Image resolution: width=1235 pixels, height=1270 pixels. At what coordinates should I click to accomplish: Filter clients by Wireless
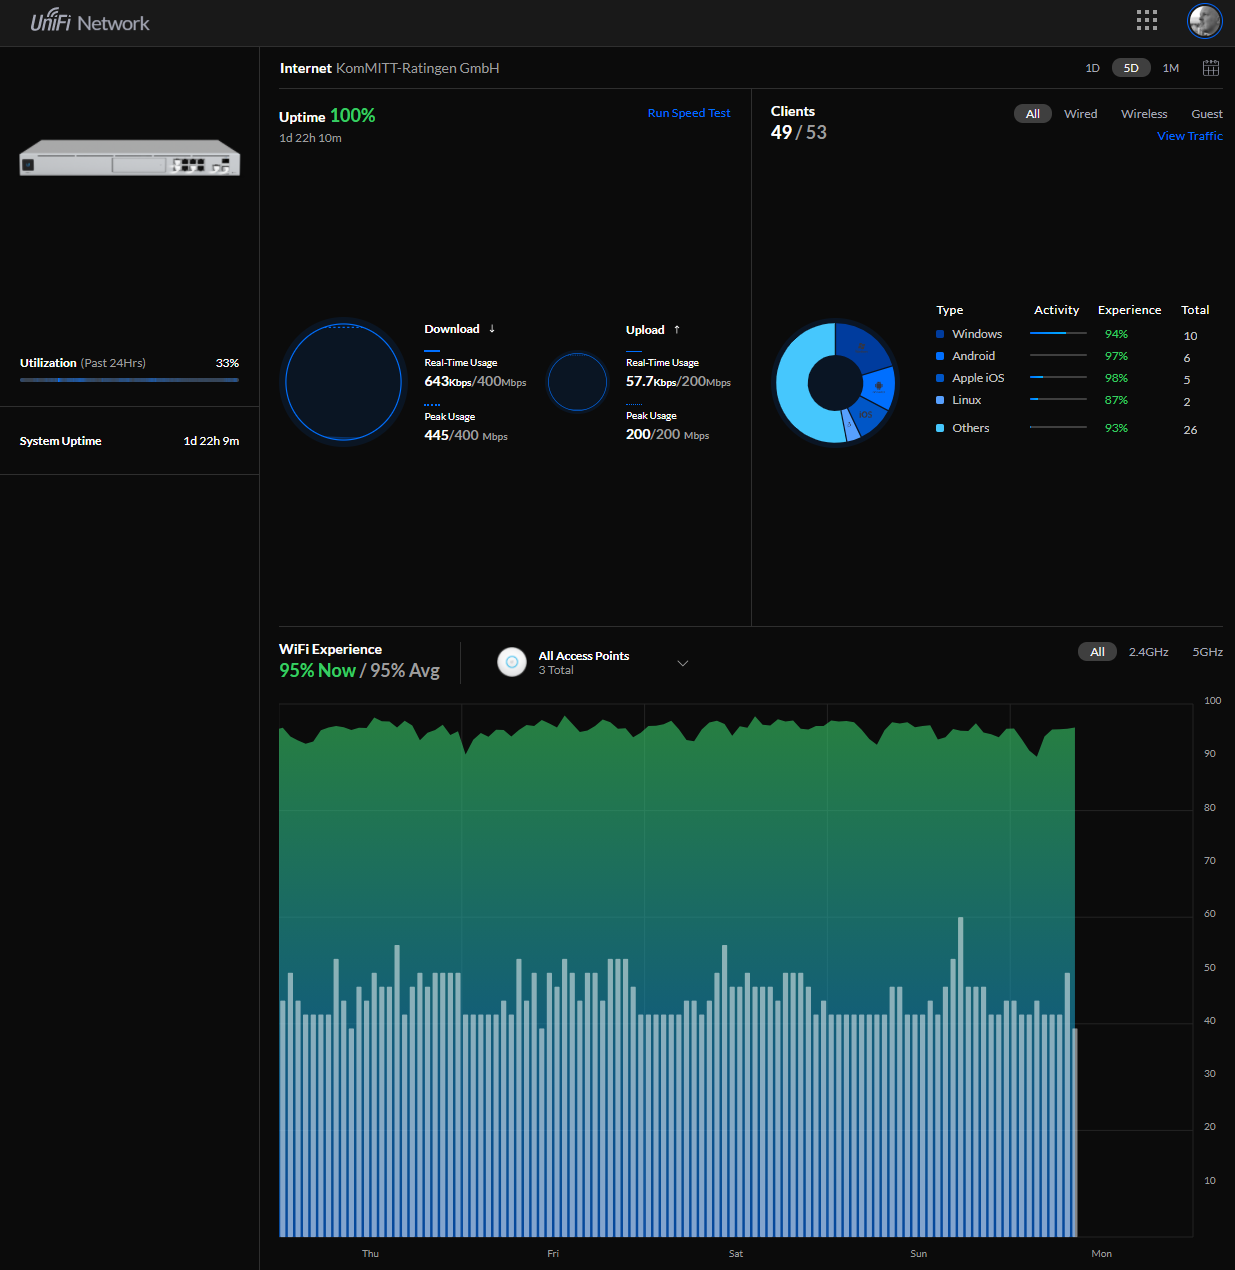(x=1144, y=114)
